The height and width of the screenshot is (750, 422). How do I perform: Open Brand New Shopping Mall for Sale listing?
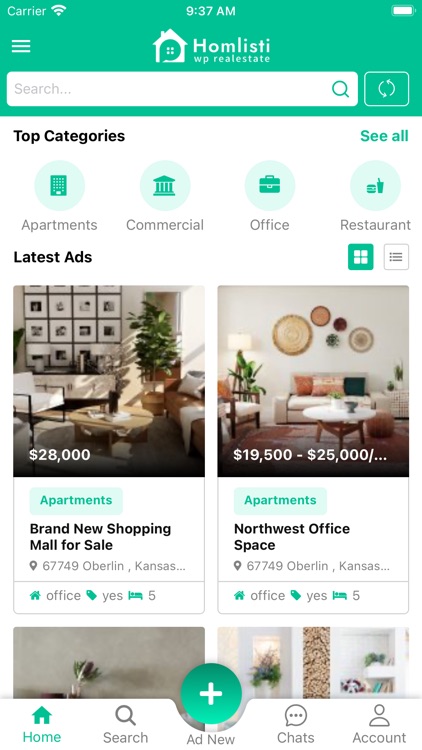click(x=100, y=537)
